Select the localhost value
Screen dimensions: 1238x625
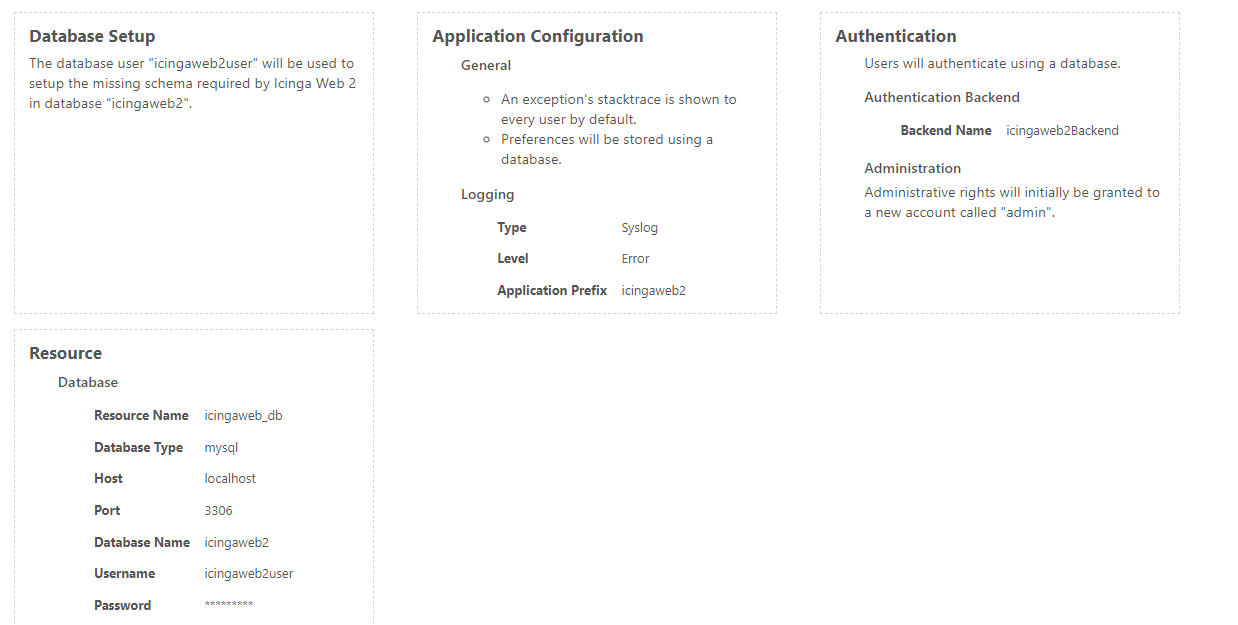pos(230,479)
